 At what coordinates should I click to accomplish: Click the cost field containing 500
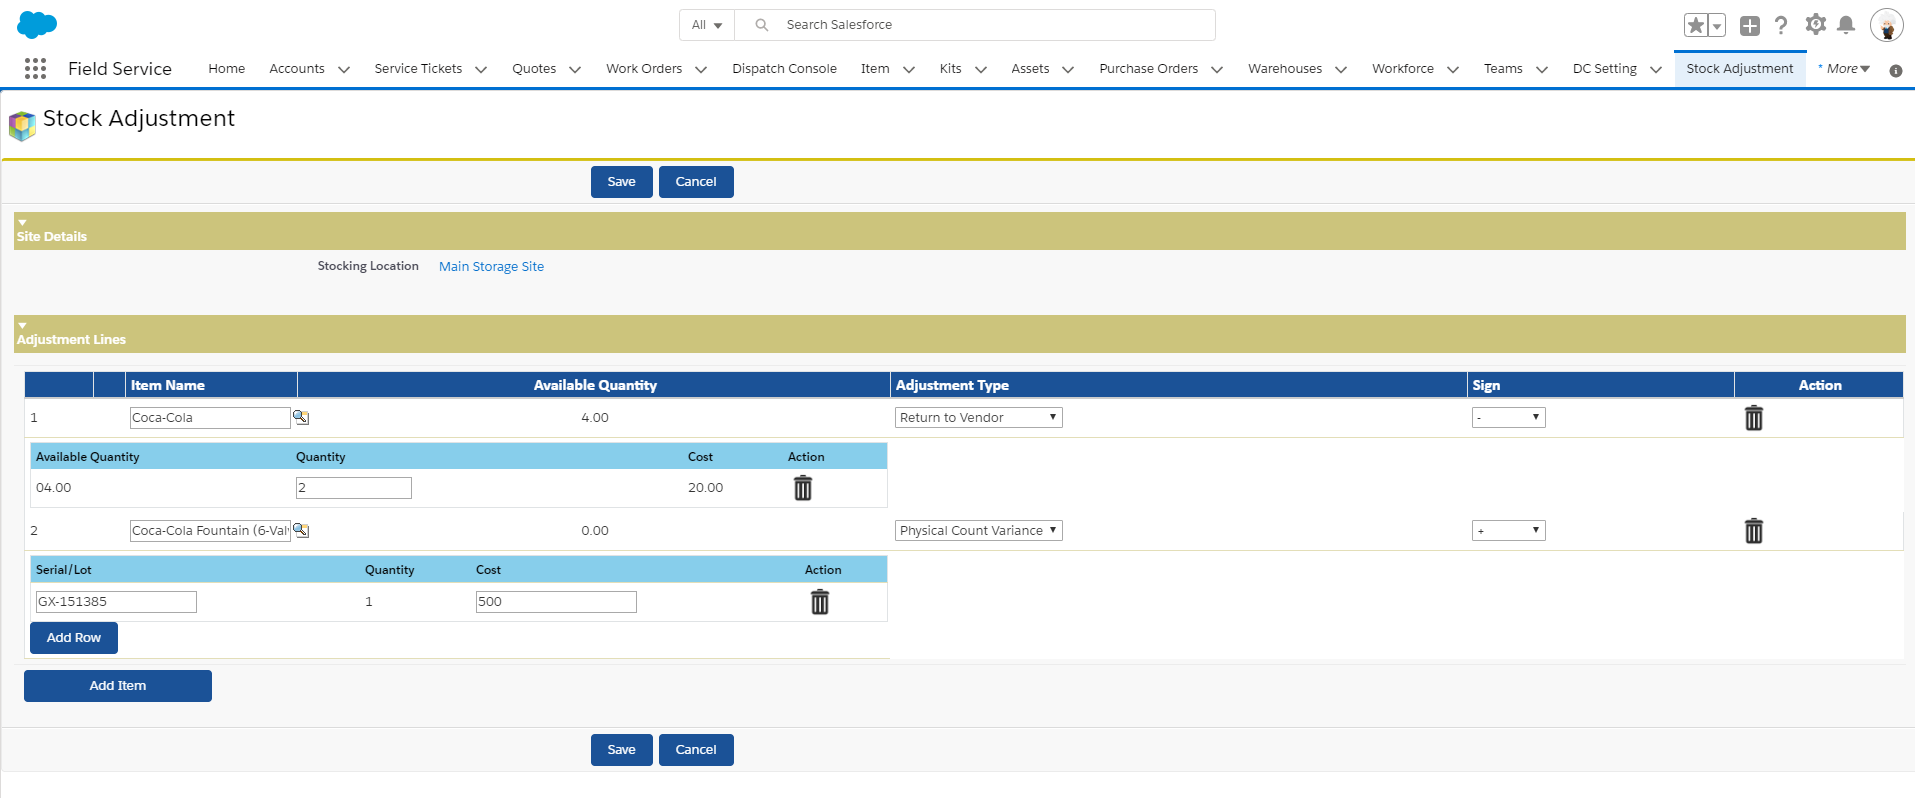(x=556, y=602)
